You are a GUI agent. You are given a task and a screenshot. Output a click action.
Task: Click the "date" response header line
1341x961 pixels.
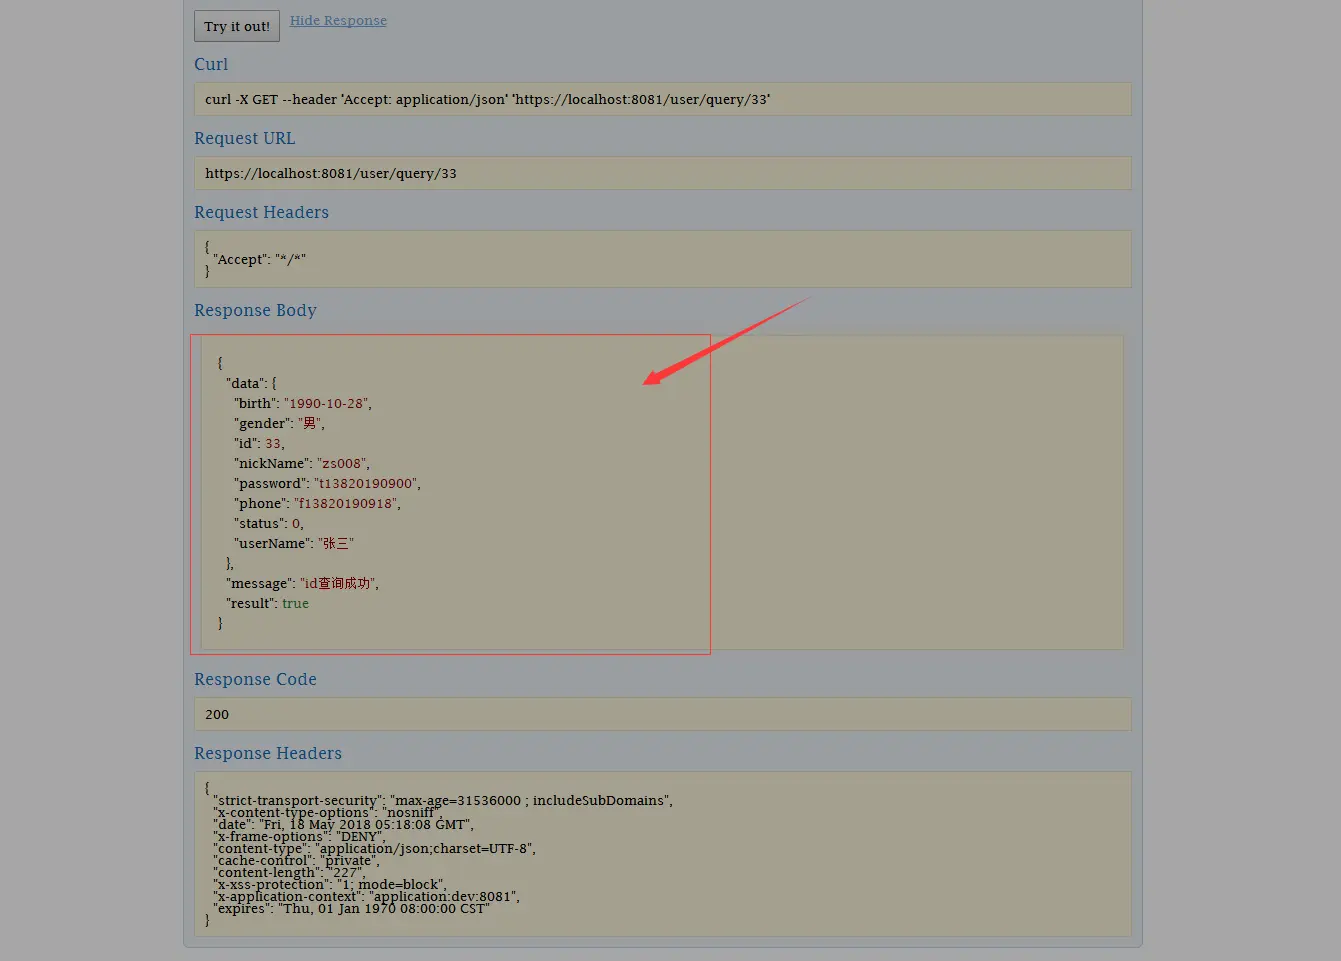(344, 824)
